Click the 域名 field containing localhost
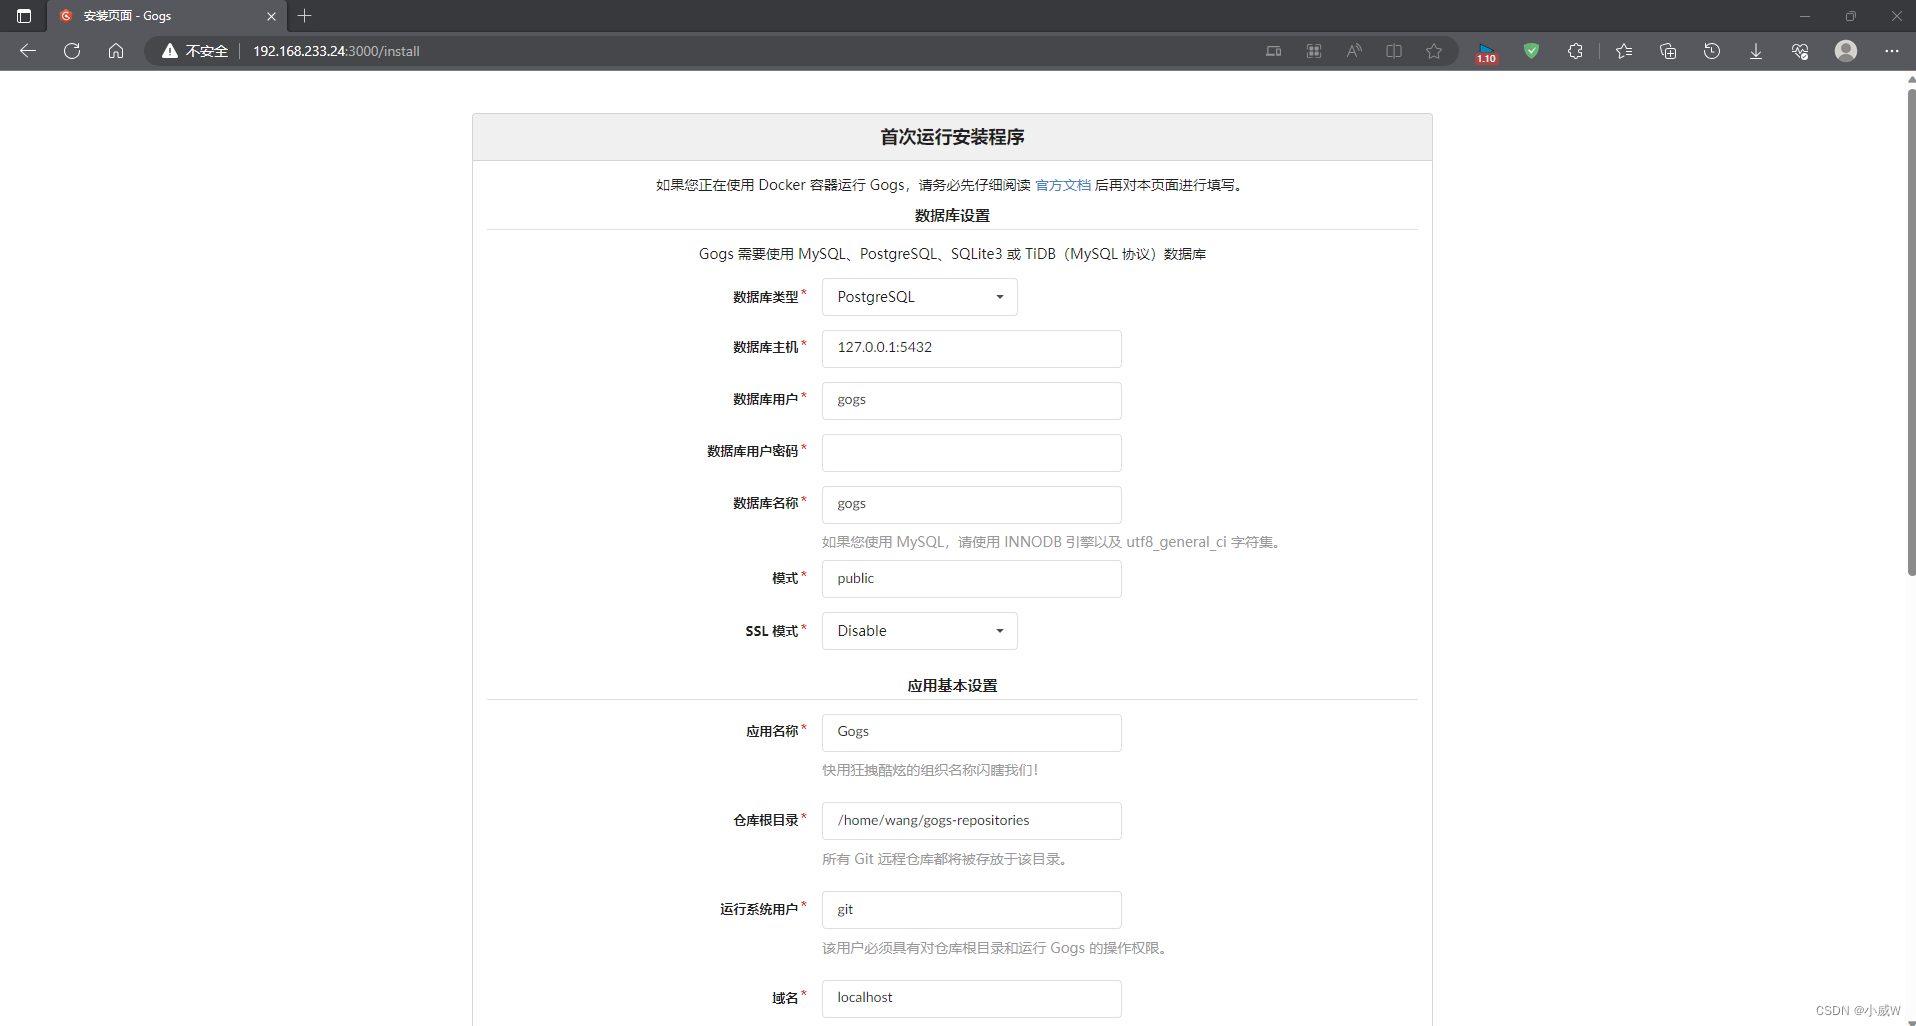Viewport: 1916px width, 1026px height. (x=972, y=998)
